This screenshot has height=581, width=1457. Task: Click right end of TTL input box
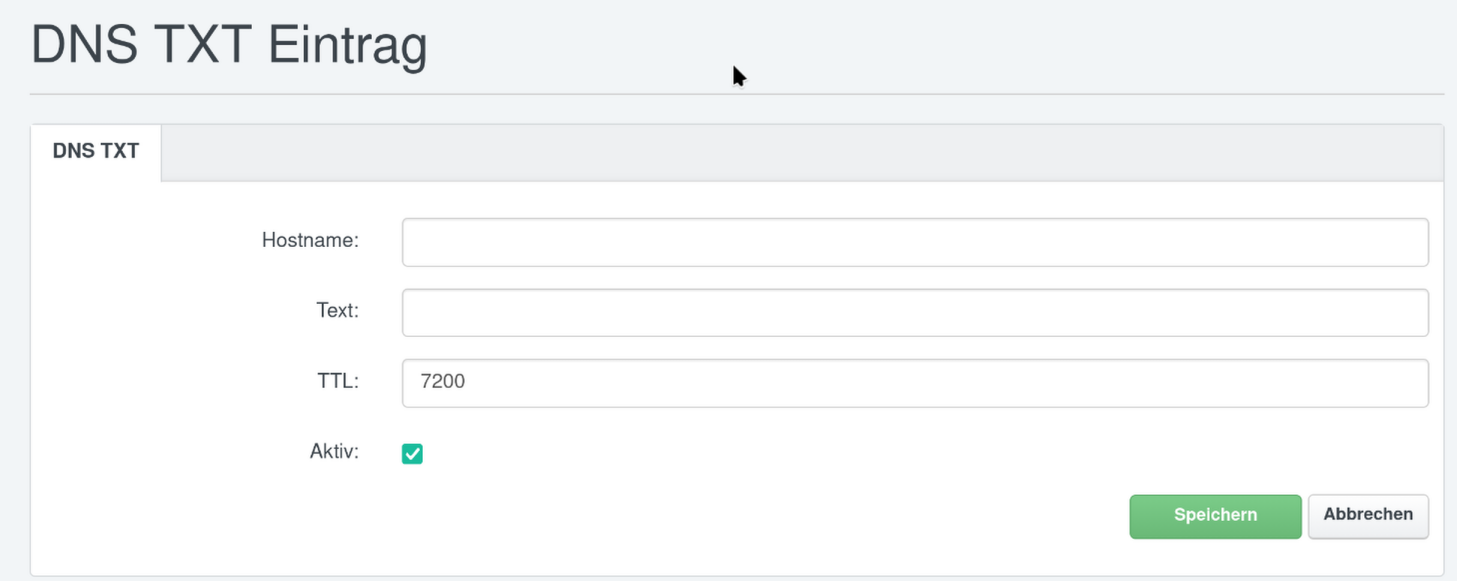[1405, 383]
